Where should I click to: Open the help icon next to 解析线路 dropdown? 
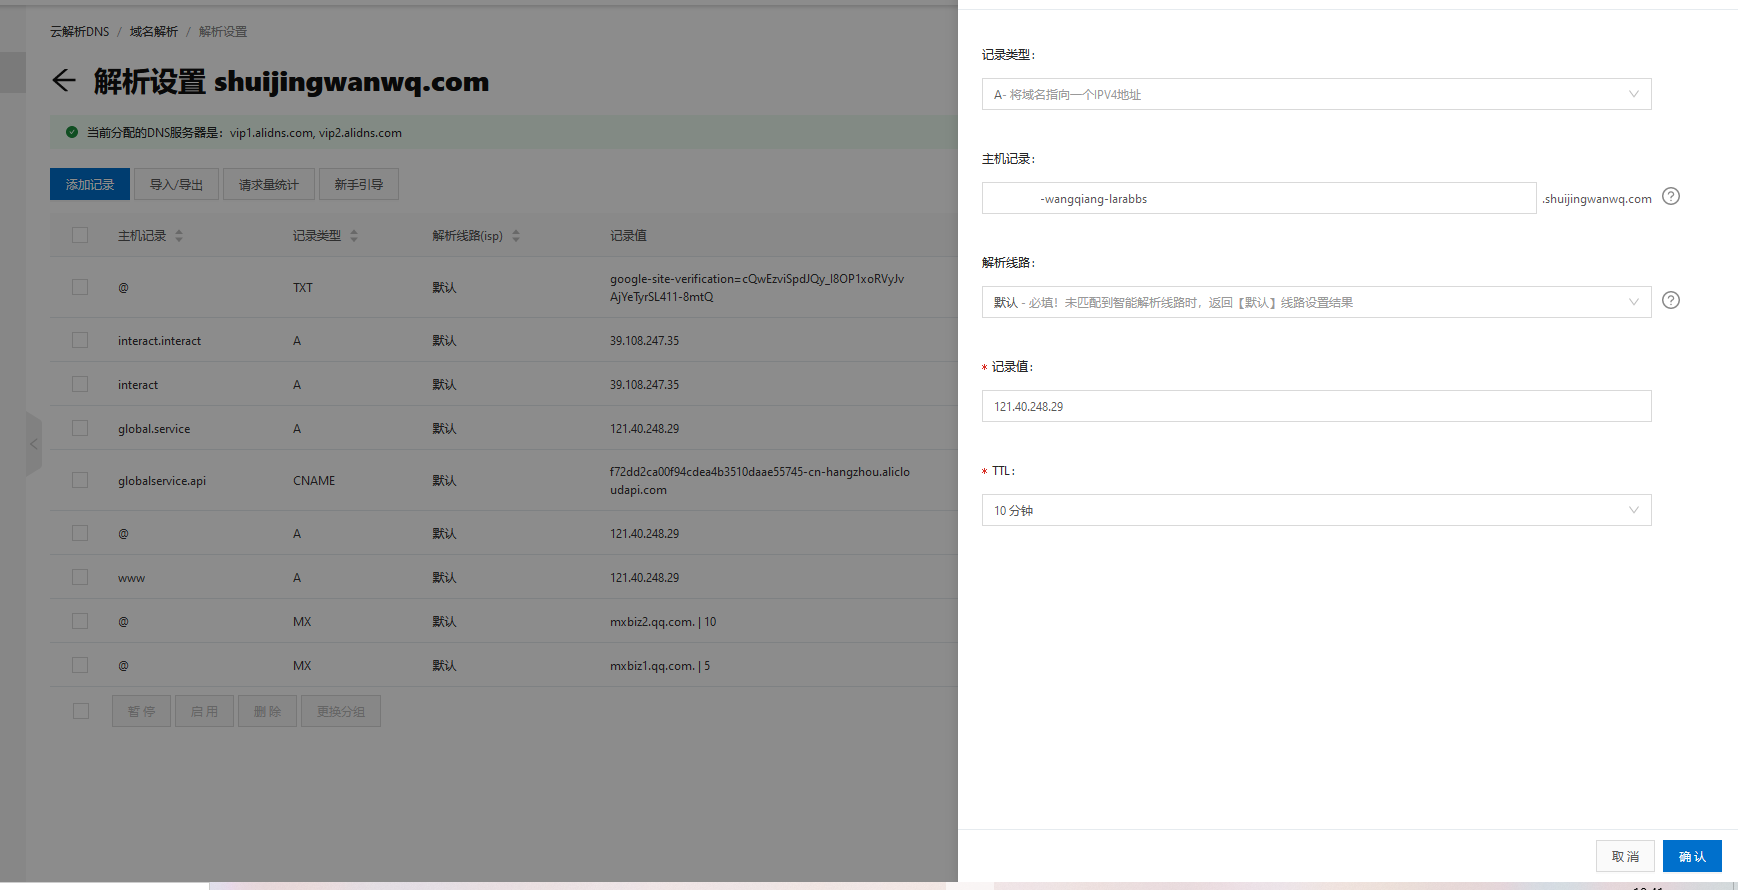point(1671,300)
